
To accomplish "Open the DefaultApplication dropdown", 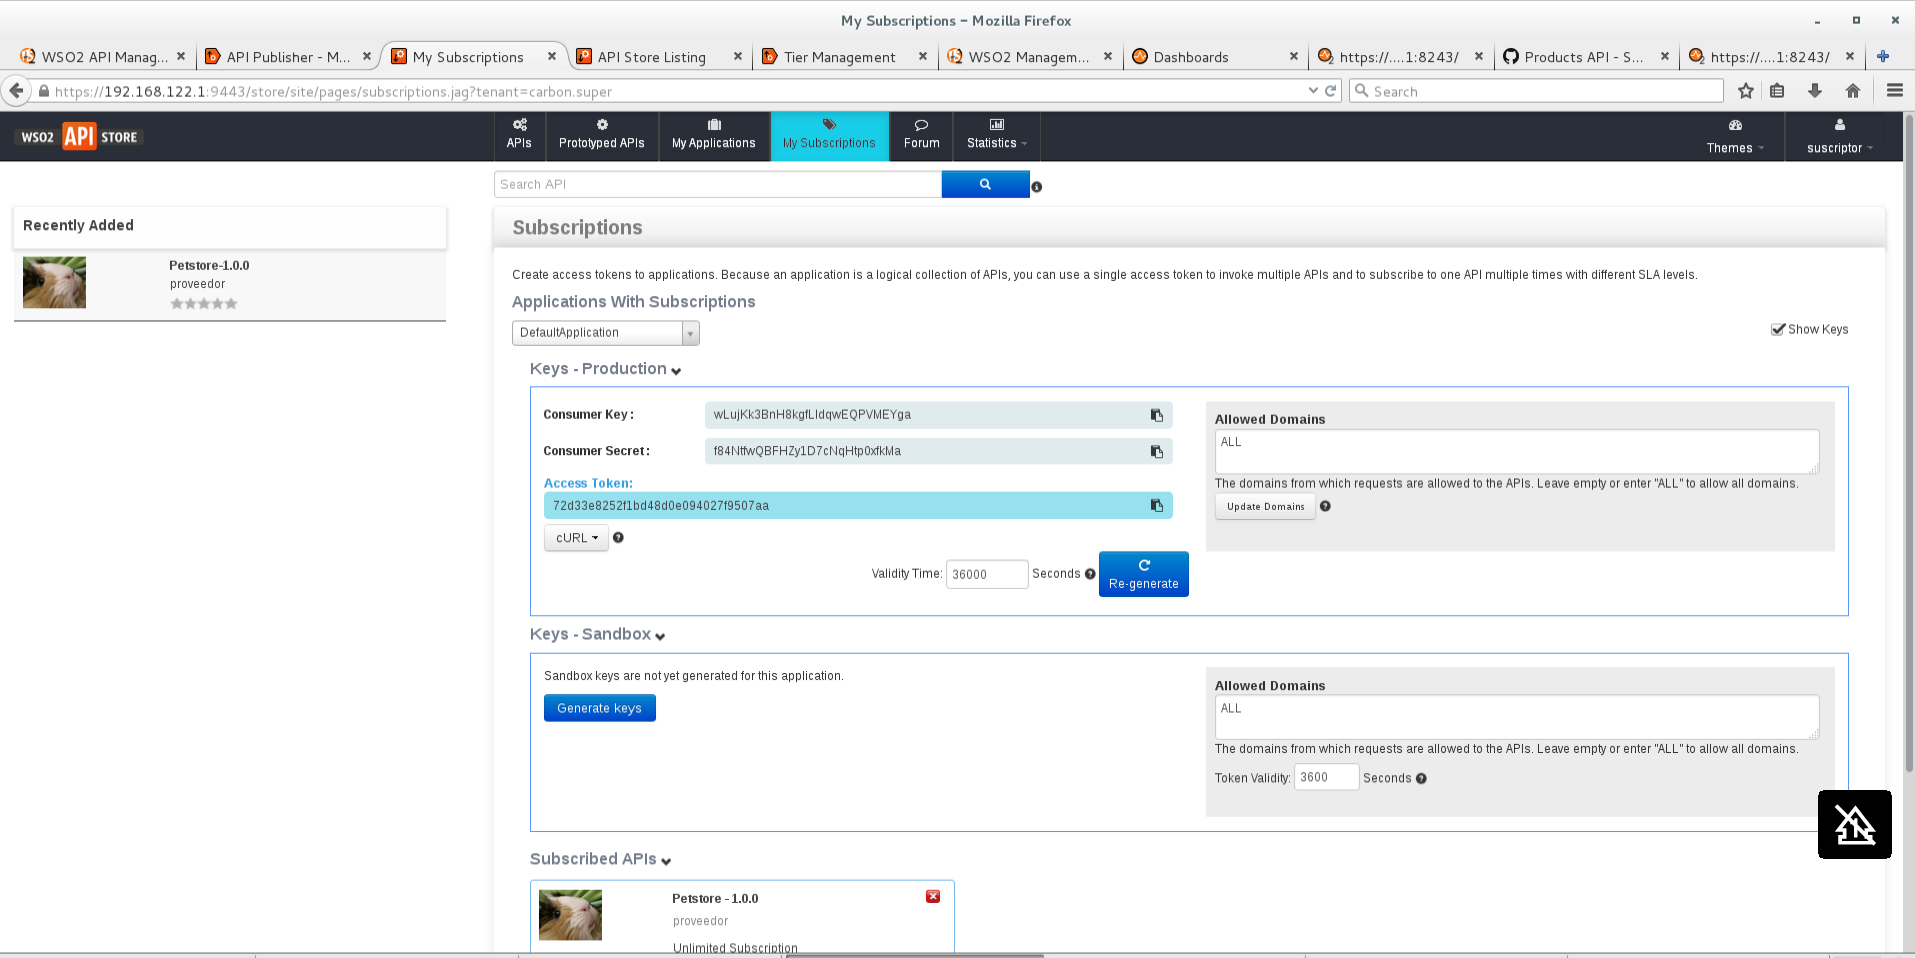I will [606, 333].
